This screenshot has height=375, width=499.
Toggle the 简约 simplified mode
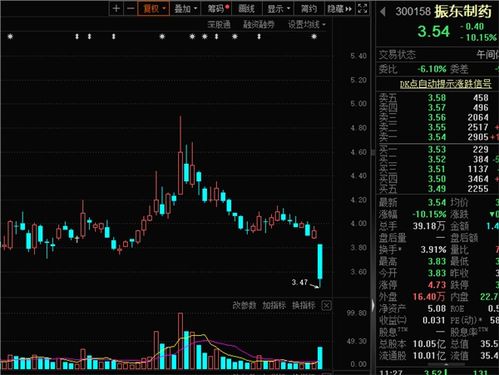(x=309, y=9)
